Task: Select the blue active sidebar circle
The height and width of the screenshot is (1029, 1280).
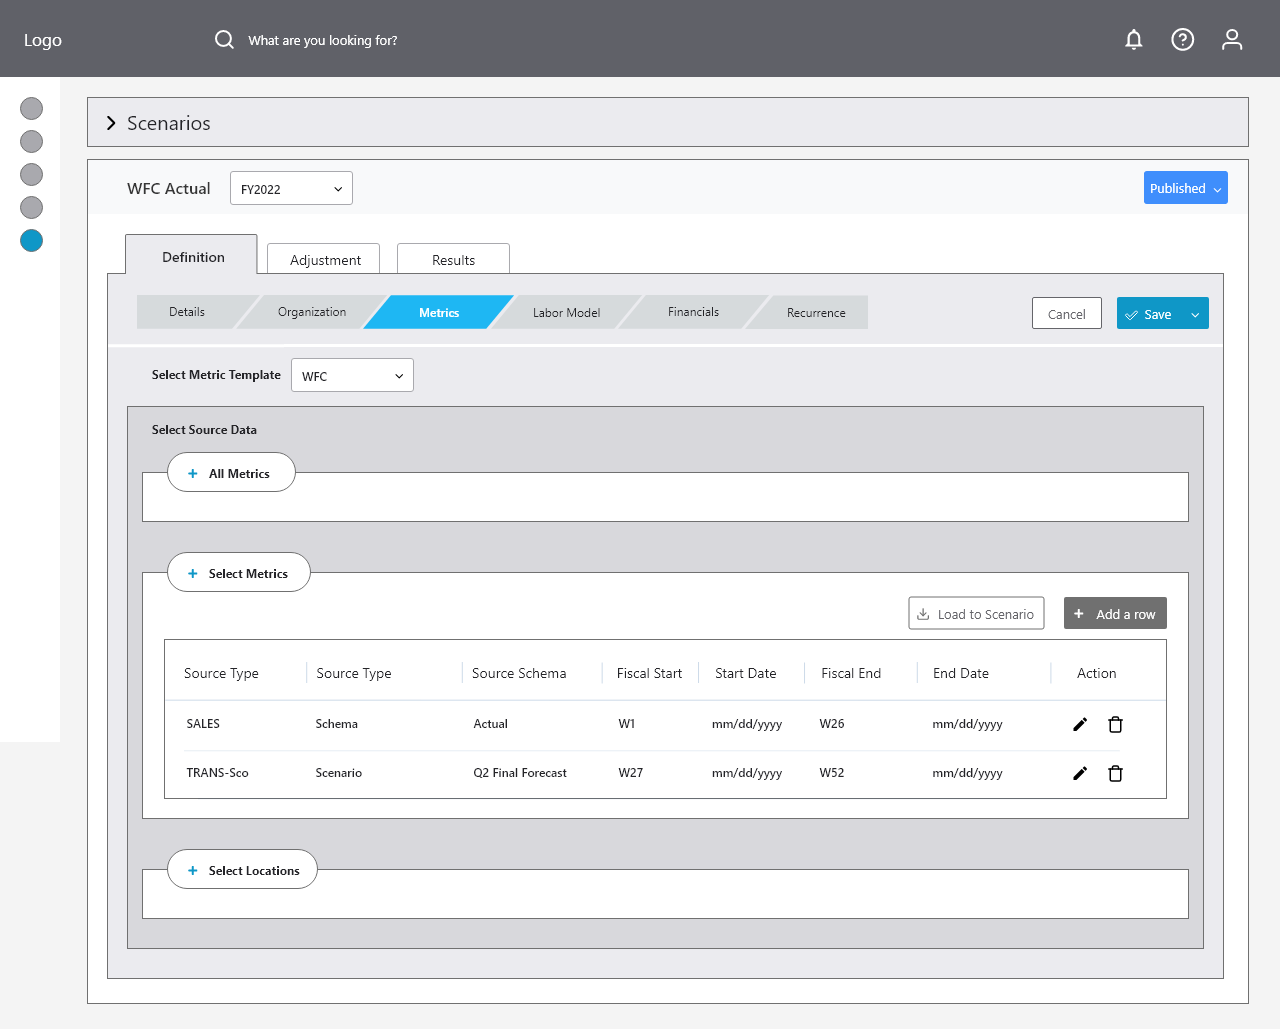Action: click(x=32, y=240)
